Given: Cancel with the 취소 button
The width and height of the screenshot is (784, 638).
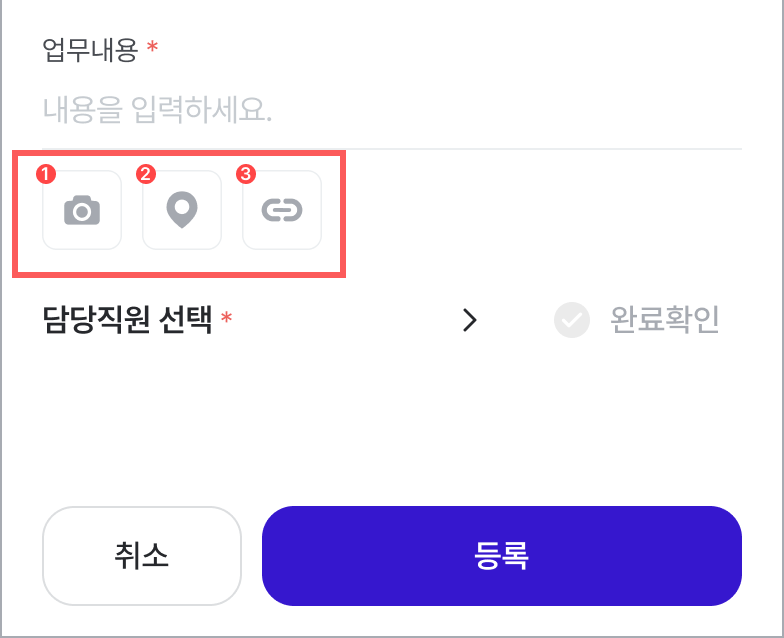Looking at the screenshot, I should 142,556.
